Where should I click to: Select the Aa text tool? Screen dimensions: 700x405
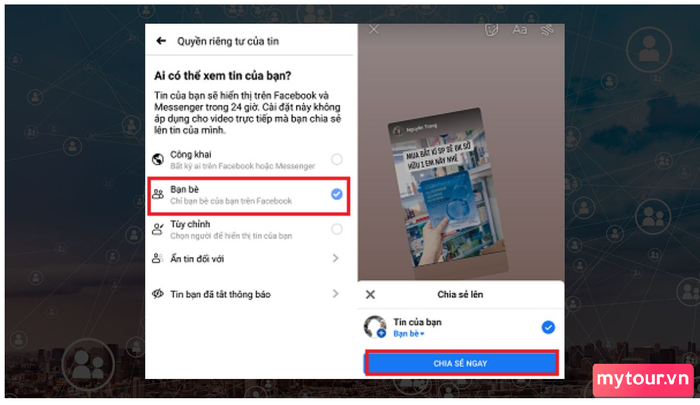click(519, 30)
